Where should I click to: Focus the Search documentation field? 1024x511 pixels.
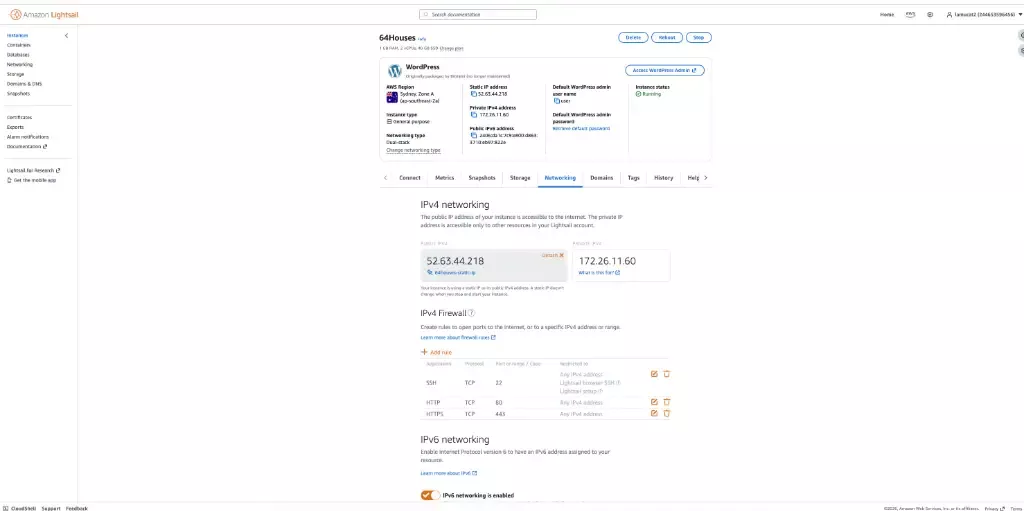478,14
